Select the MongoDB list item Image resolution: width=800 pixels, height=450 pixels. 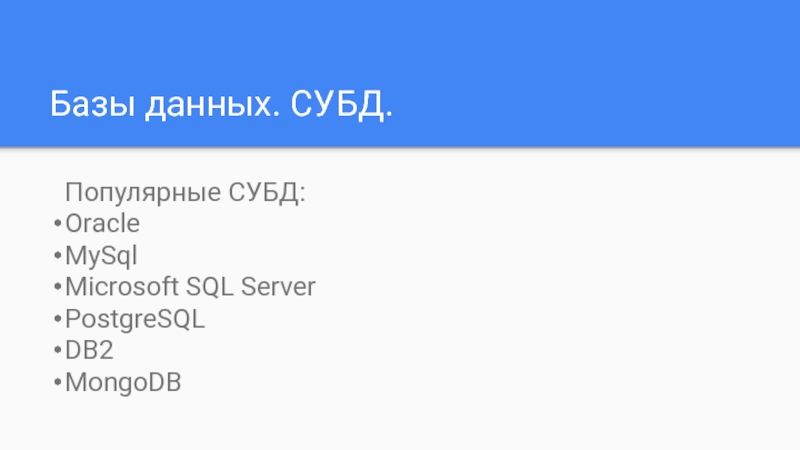(123, 383)
